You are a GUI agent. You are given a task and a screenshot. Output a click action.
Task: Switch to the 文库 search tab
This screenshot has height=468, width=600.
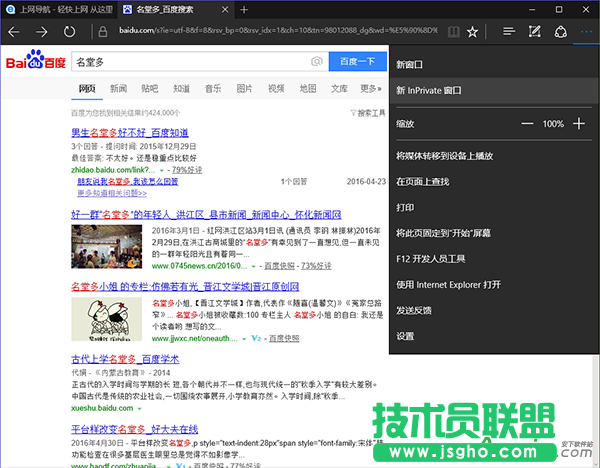339,89
